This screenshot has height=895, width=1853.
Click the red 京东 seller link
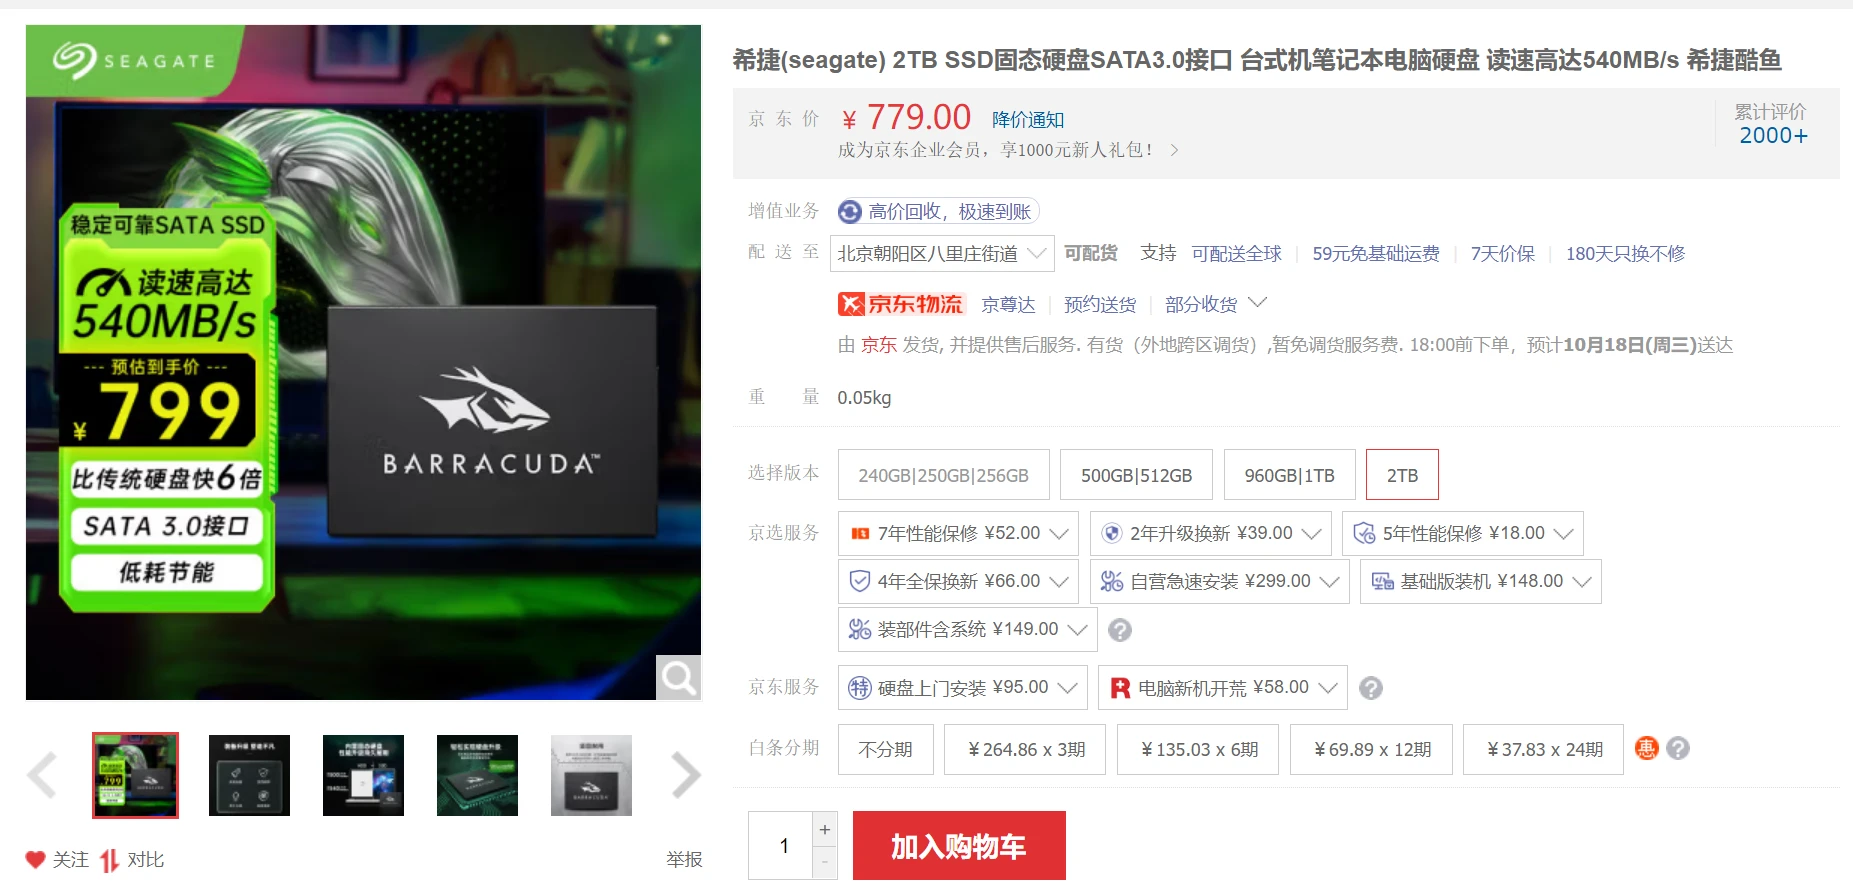coord(879,345)
